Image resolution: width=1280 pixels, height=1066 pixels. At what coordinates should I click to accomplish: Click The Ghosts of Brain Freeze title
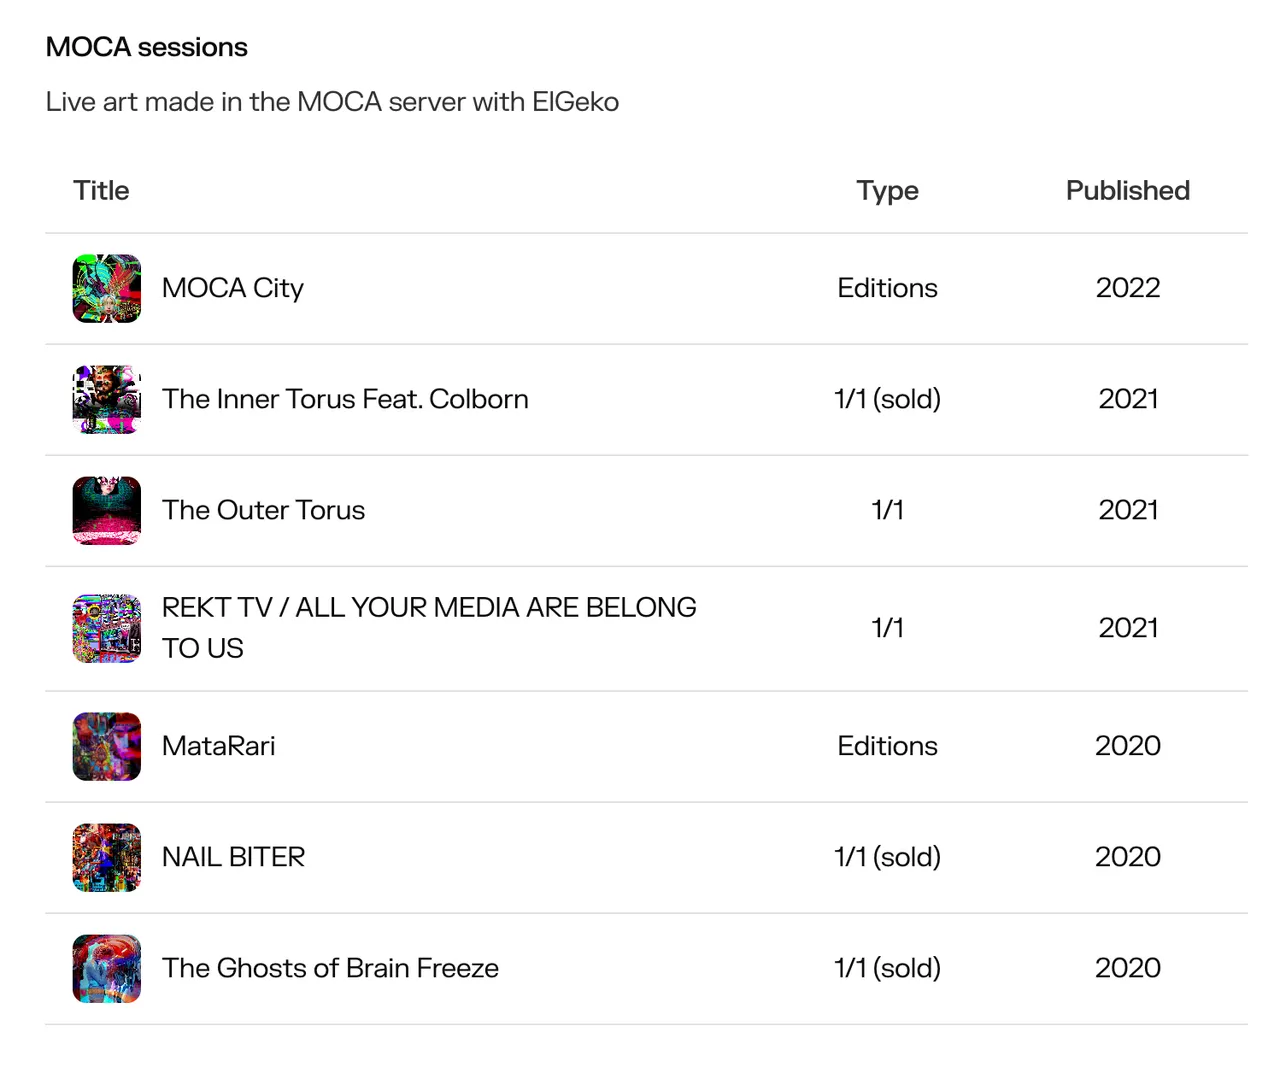pyautogui.click(x=331, y=968)
